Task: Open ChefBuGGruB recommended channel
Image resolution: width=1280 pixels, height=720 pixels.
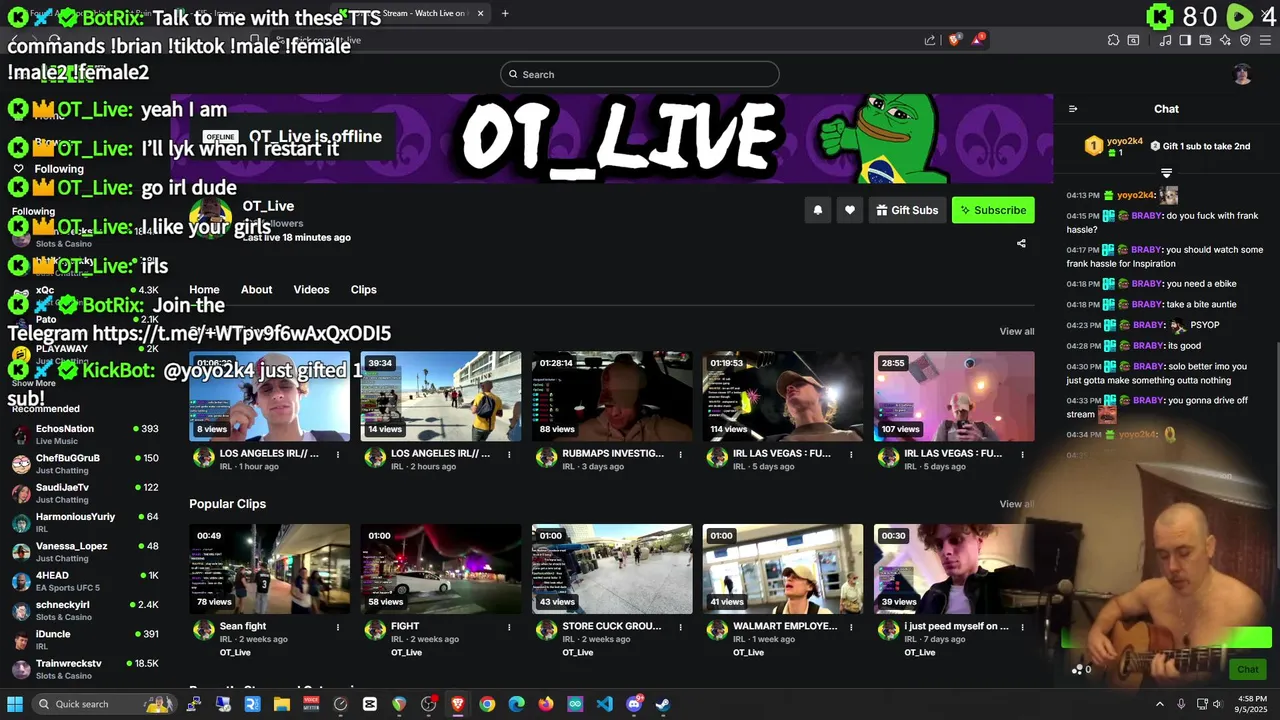Action: [x=85, y=464]
